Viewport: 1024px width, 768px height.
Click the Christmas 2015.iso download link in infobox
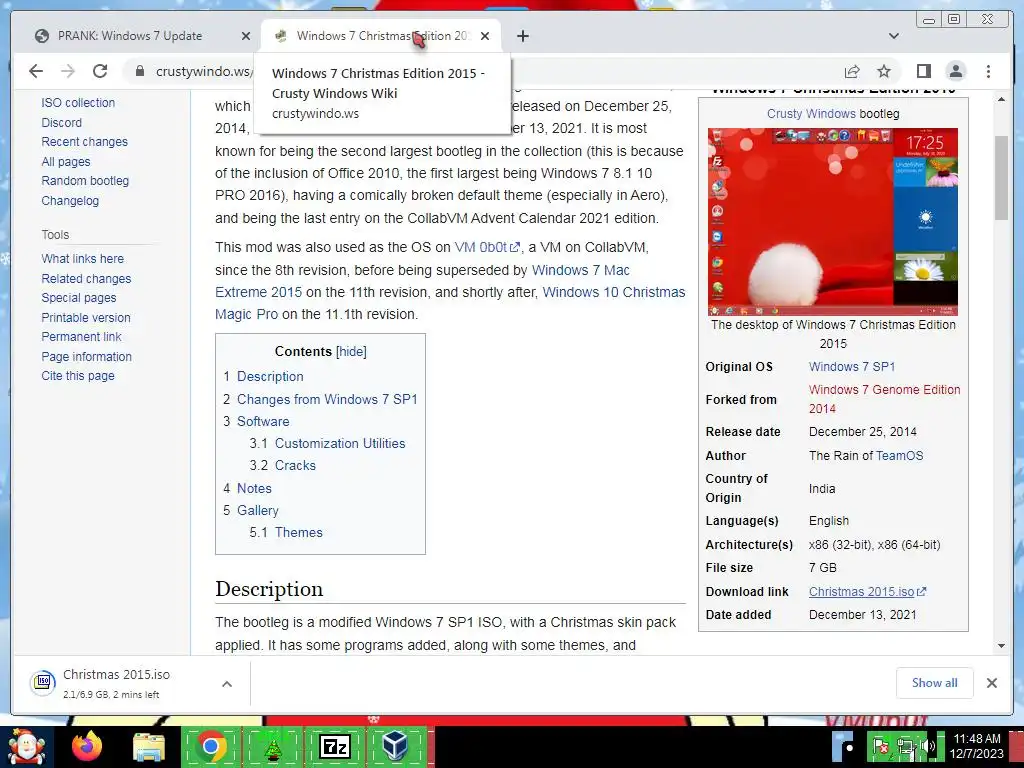click(867, 592)
